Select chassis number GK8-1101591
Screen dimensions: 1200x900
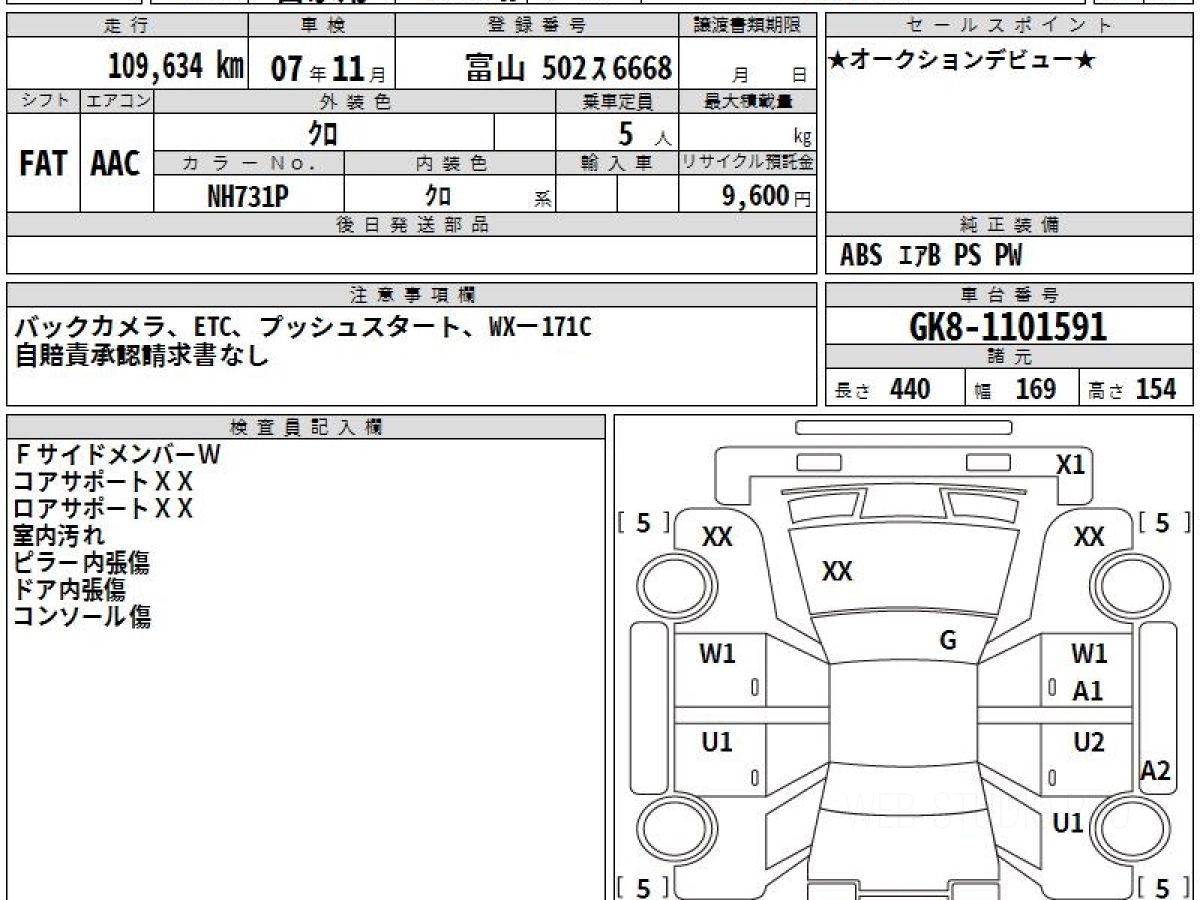1009,326
